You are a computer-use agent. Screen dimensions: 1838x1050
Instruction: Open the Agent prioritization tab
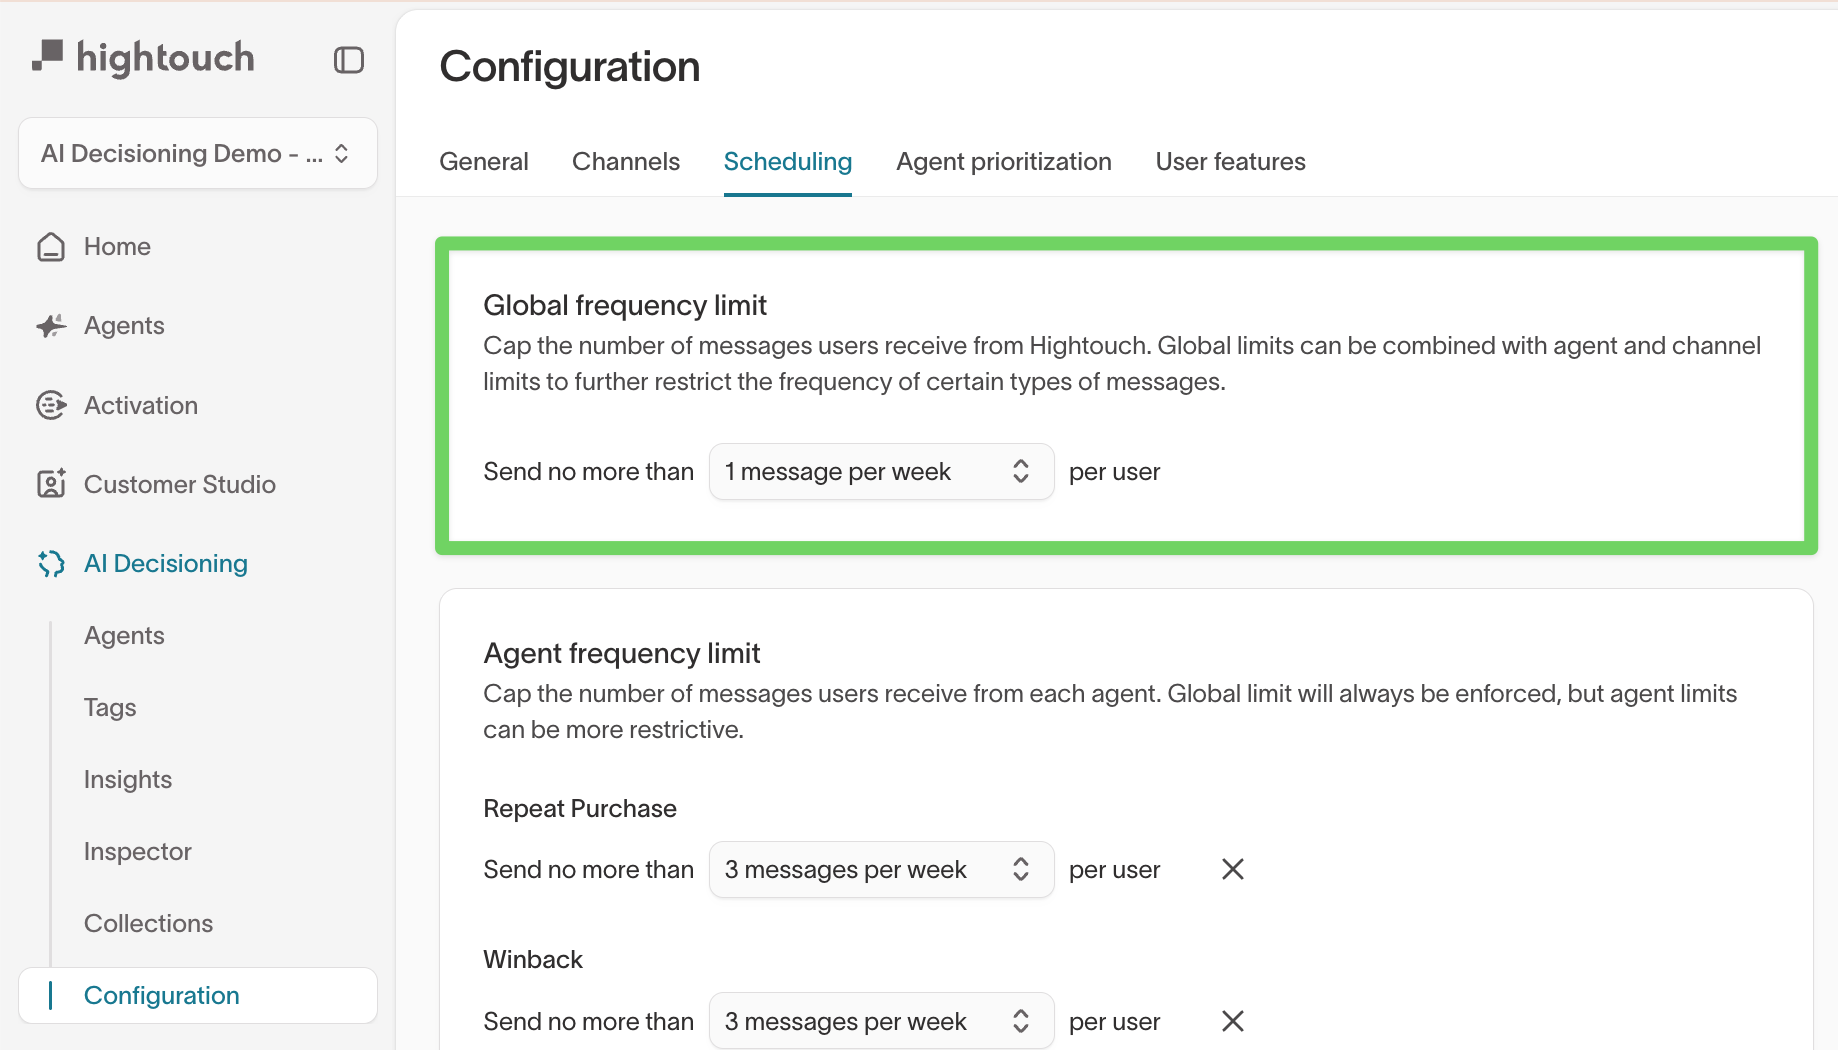[1003, 162]
